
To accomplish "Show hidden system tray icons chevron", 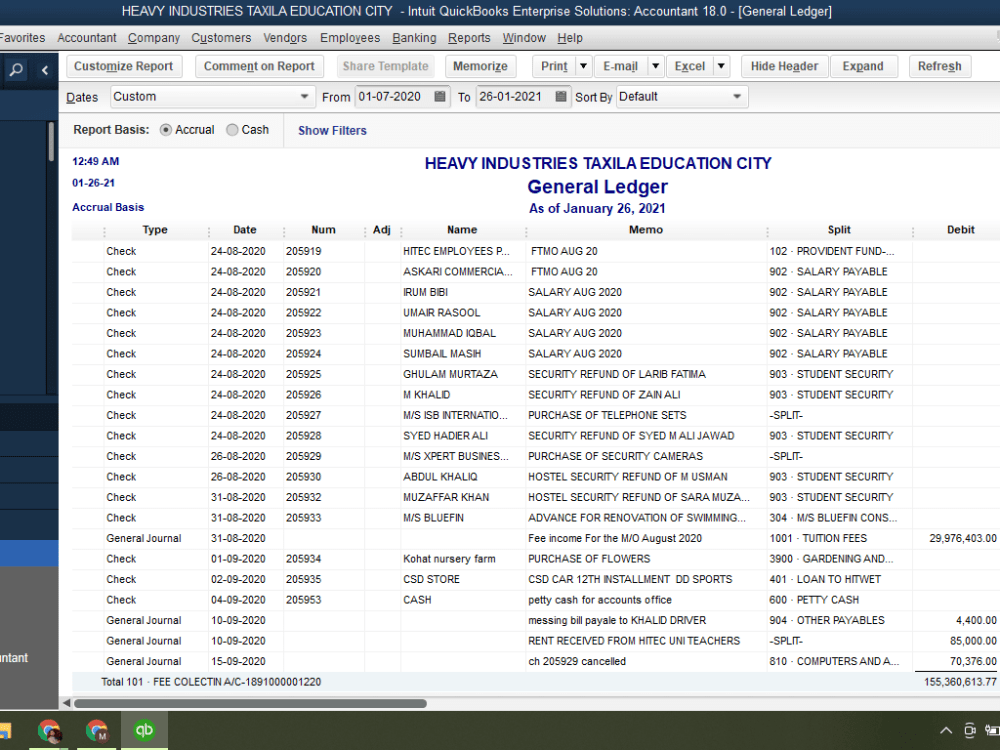I will coord(946,731).
